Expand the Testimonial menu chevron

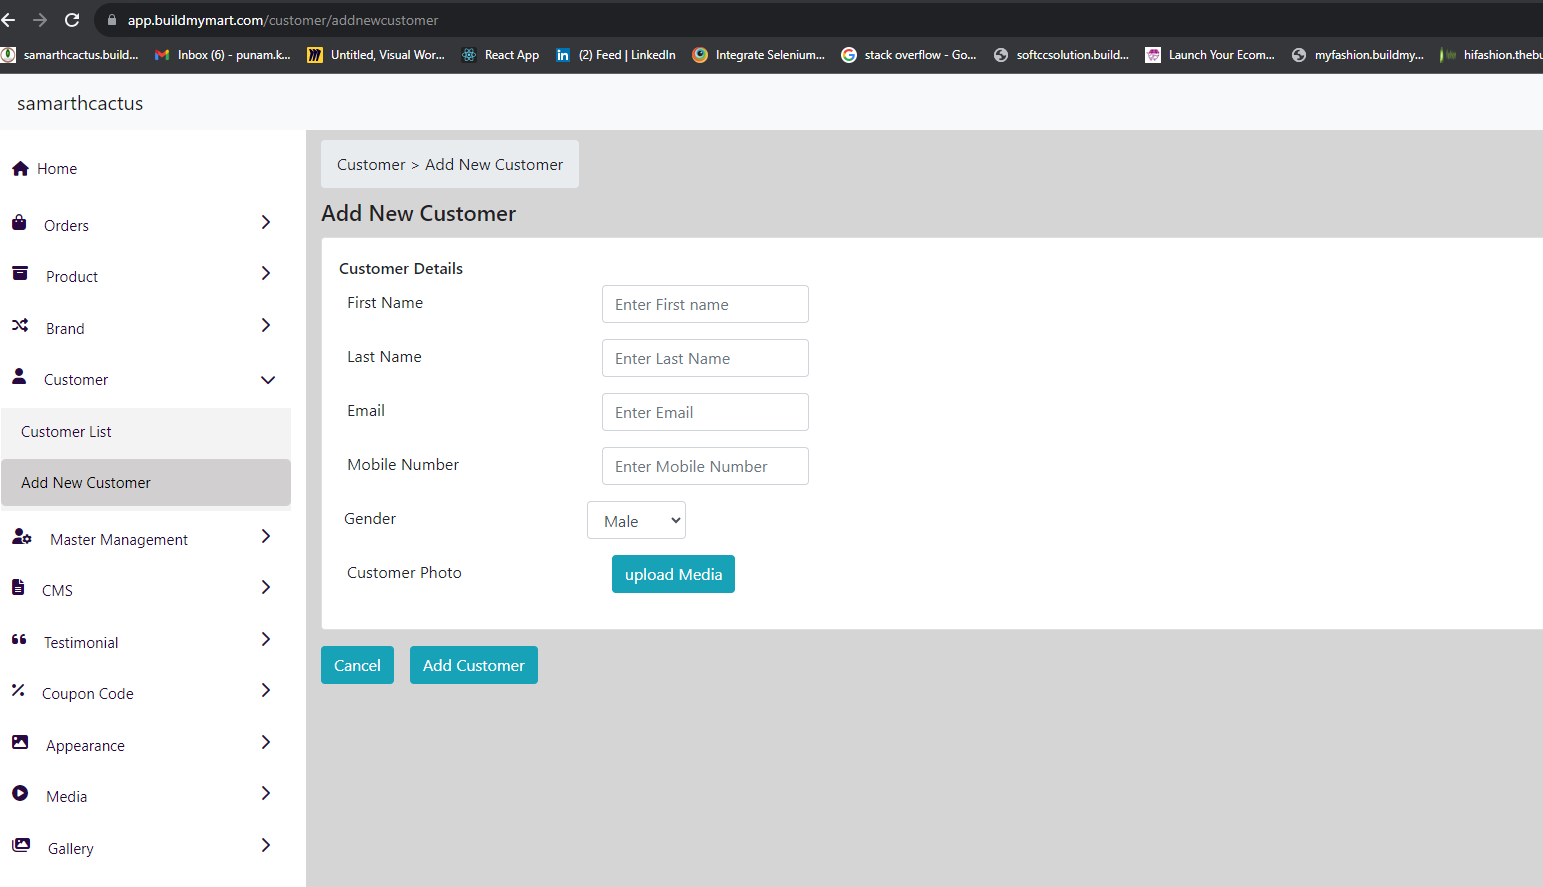[x=266, y=639]
